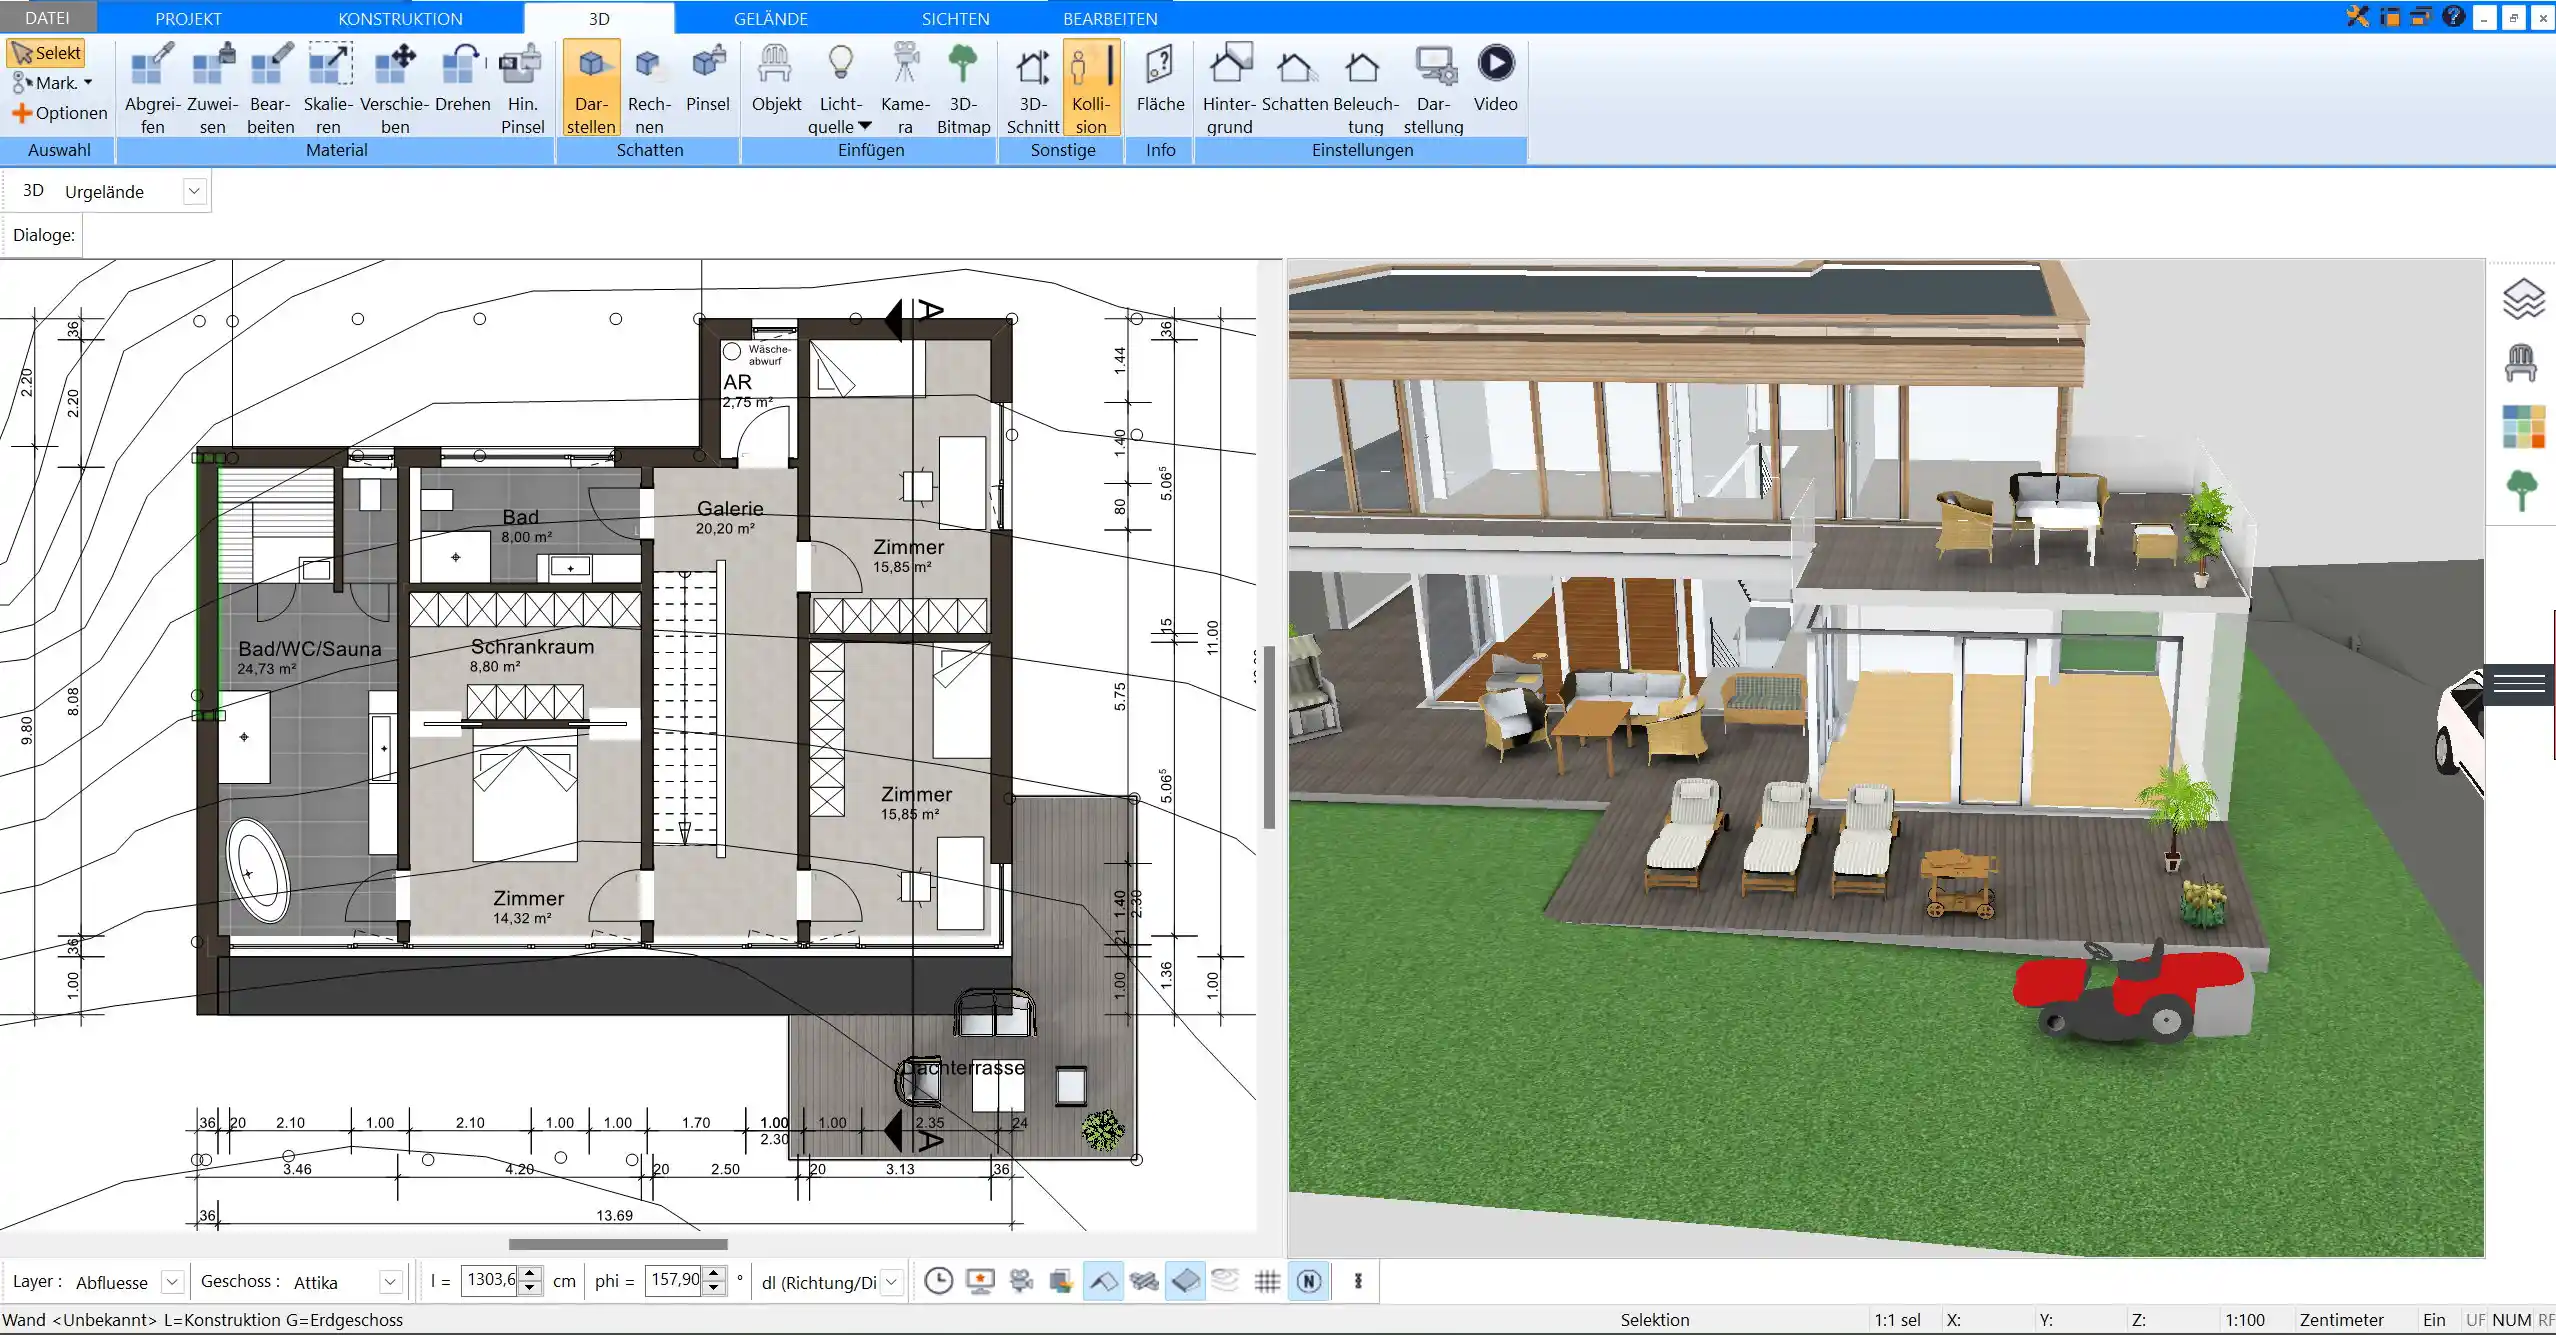Pick the Verschieben material tool
This screenshot has width=2556, height=1335.
point(395,88)
